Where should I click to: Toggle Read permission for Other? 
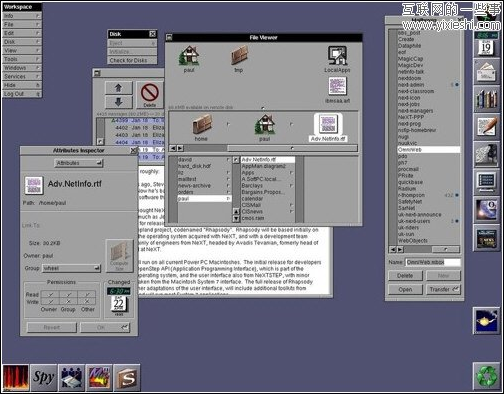click(87, 294)
